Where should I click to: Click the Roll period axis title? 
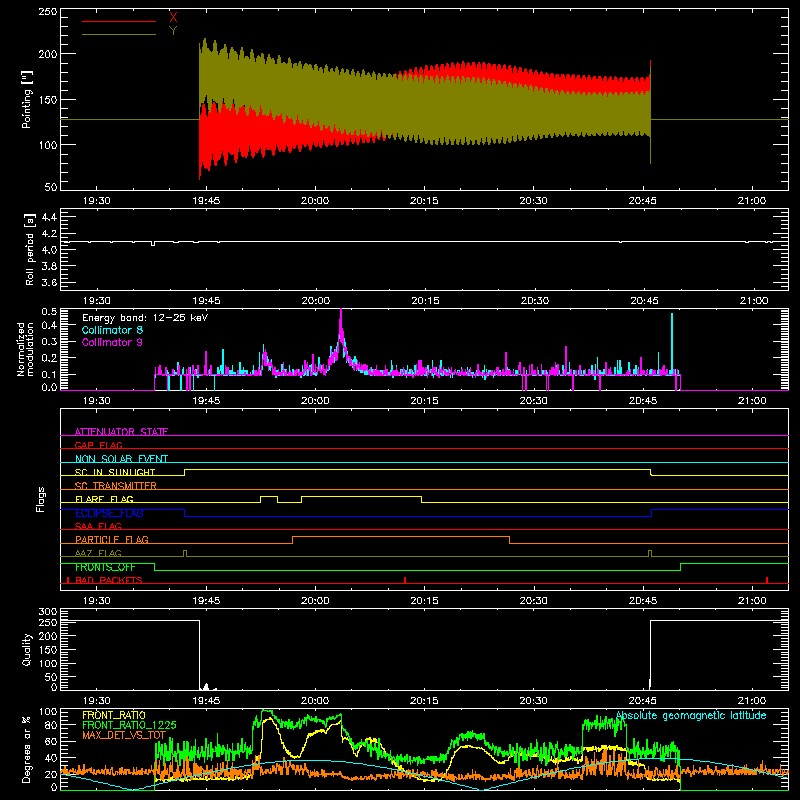pos(29,249)
